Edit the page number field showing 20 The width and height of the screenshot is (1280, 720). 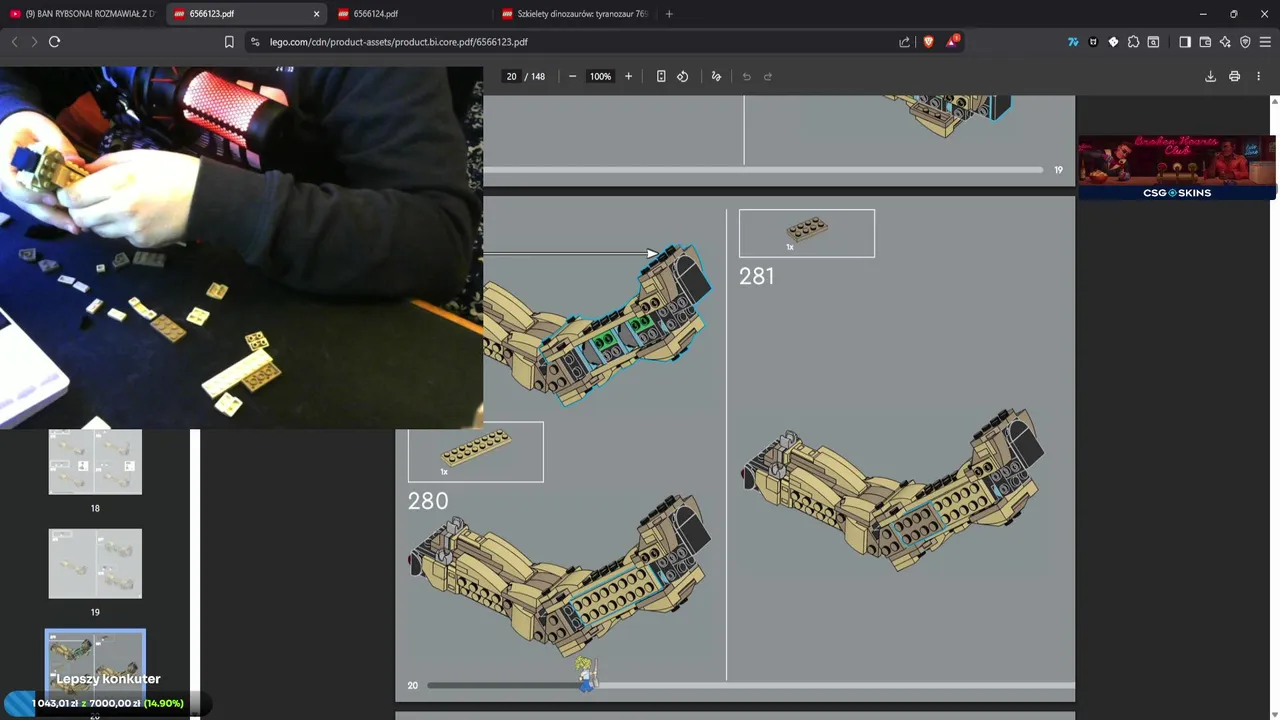pos(511,76)
